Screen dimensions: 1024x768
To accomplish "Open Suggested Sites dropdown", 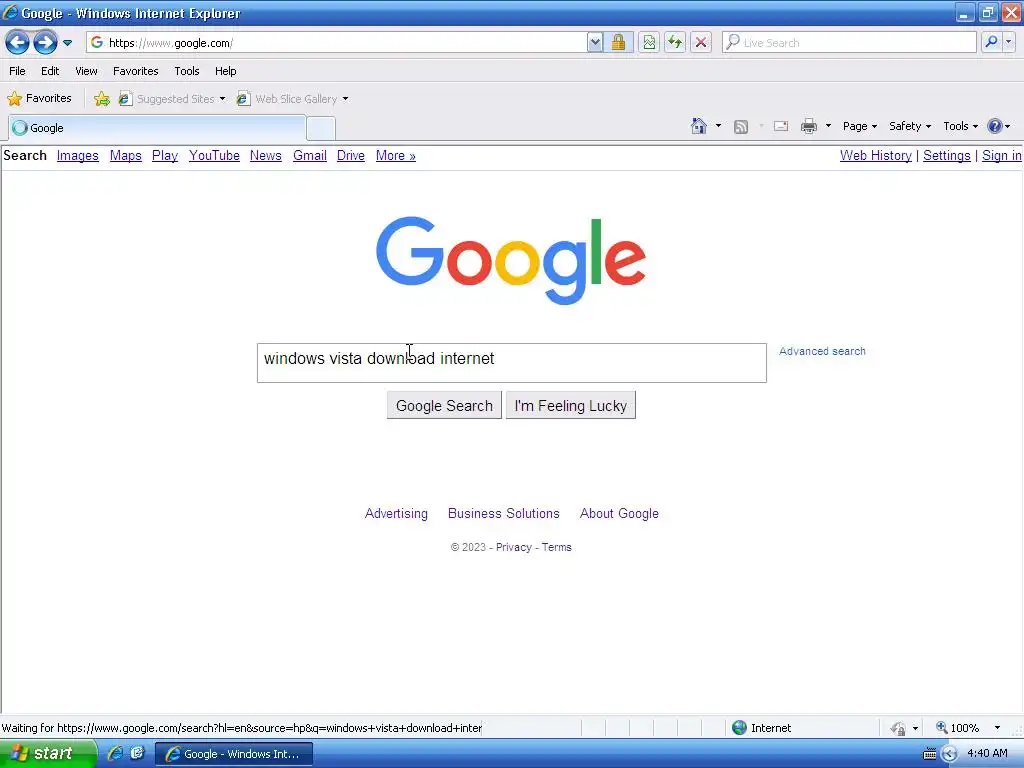I will 172,99.
